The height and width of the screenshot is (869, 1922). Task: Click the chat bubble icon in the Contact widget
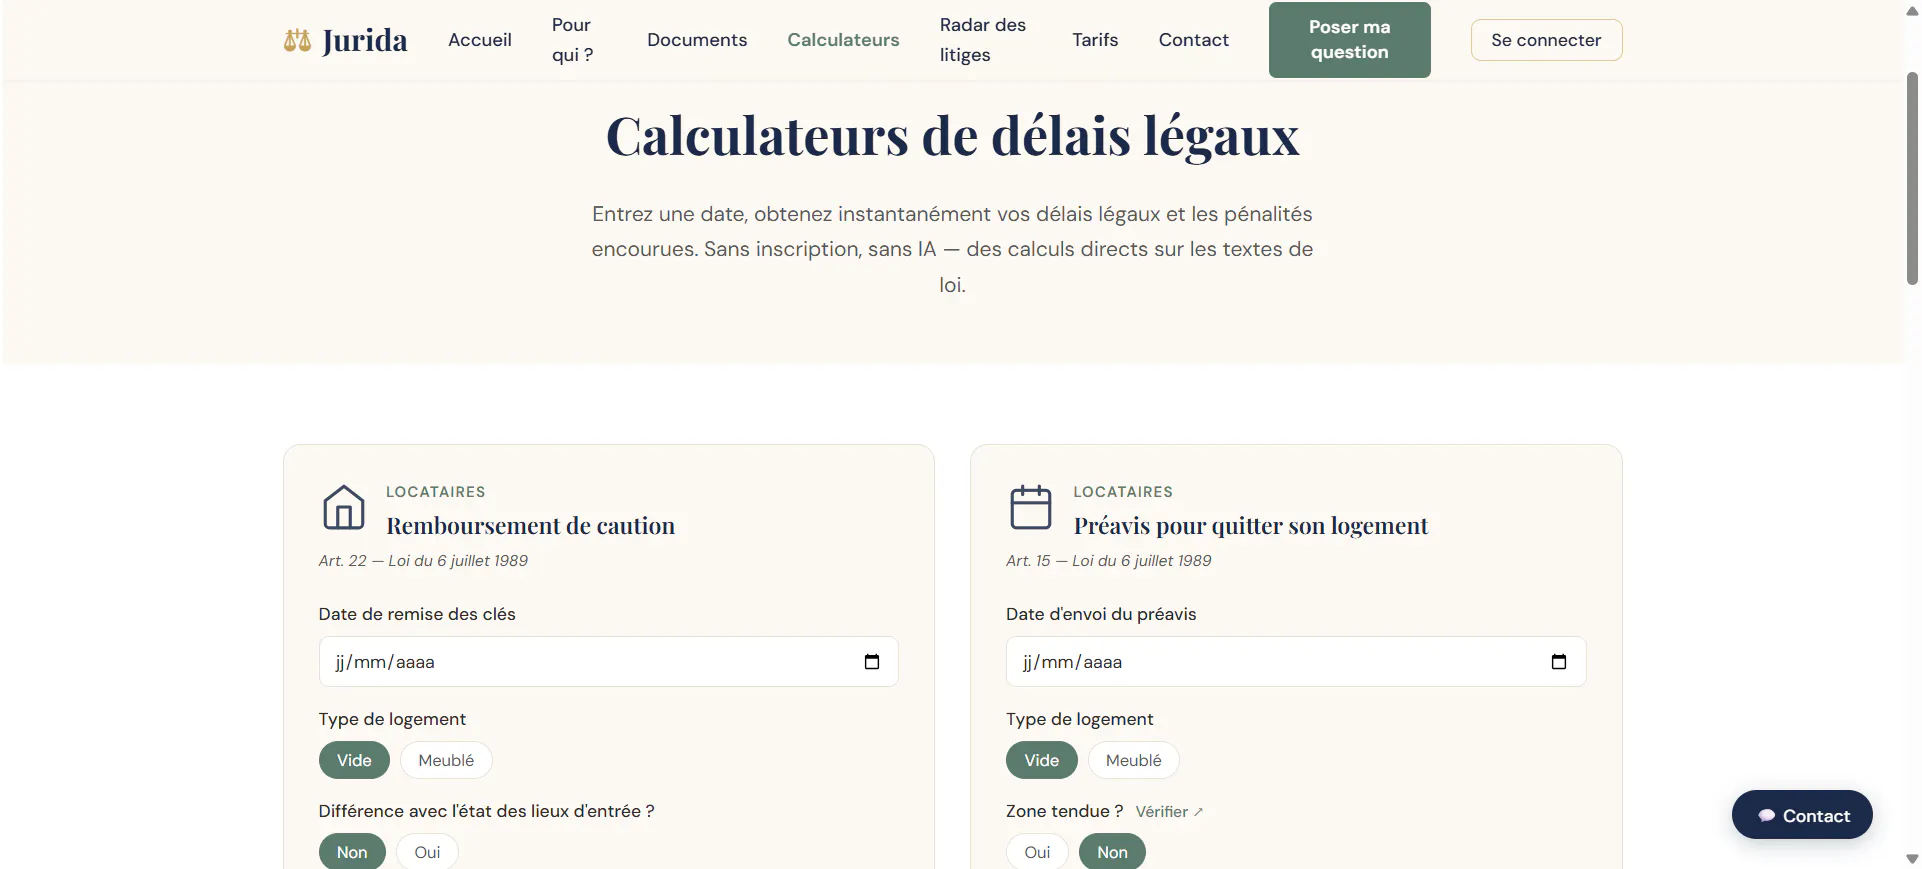1766,816
